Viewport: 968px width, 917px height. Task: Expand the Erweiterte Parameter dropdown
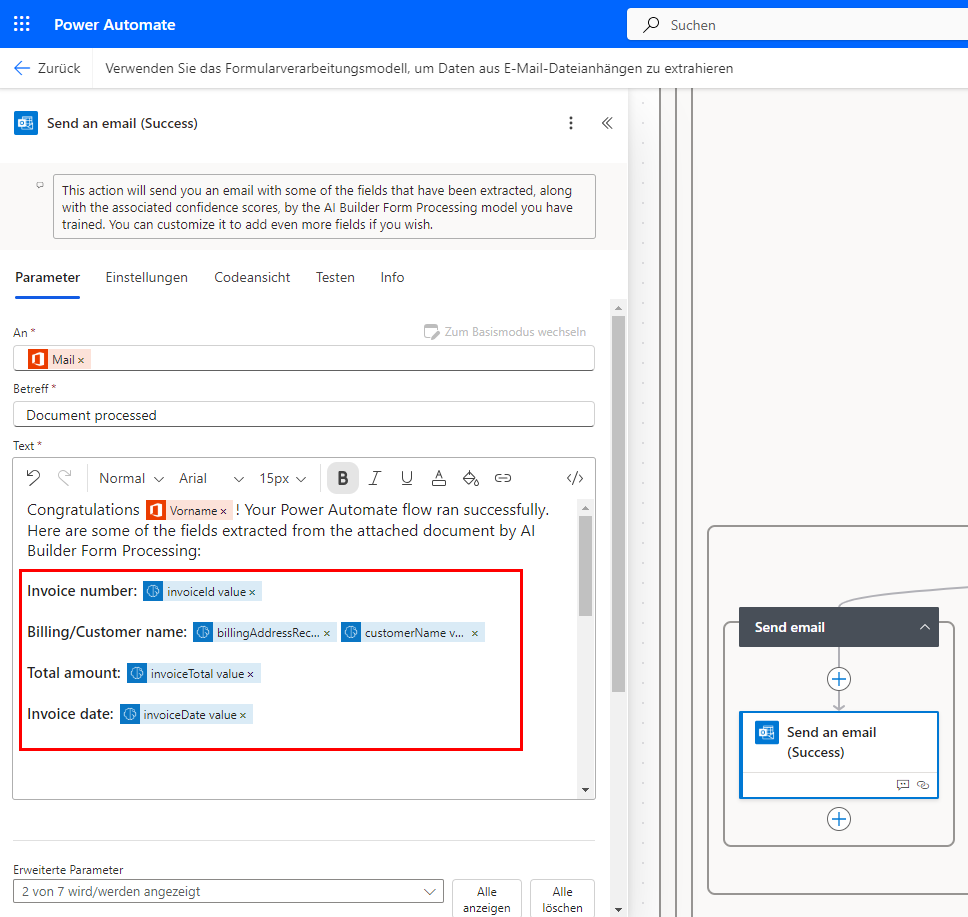pos(228,891)
